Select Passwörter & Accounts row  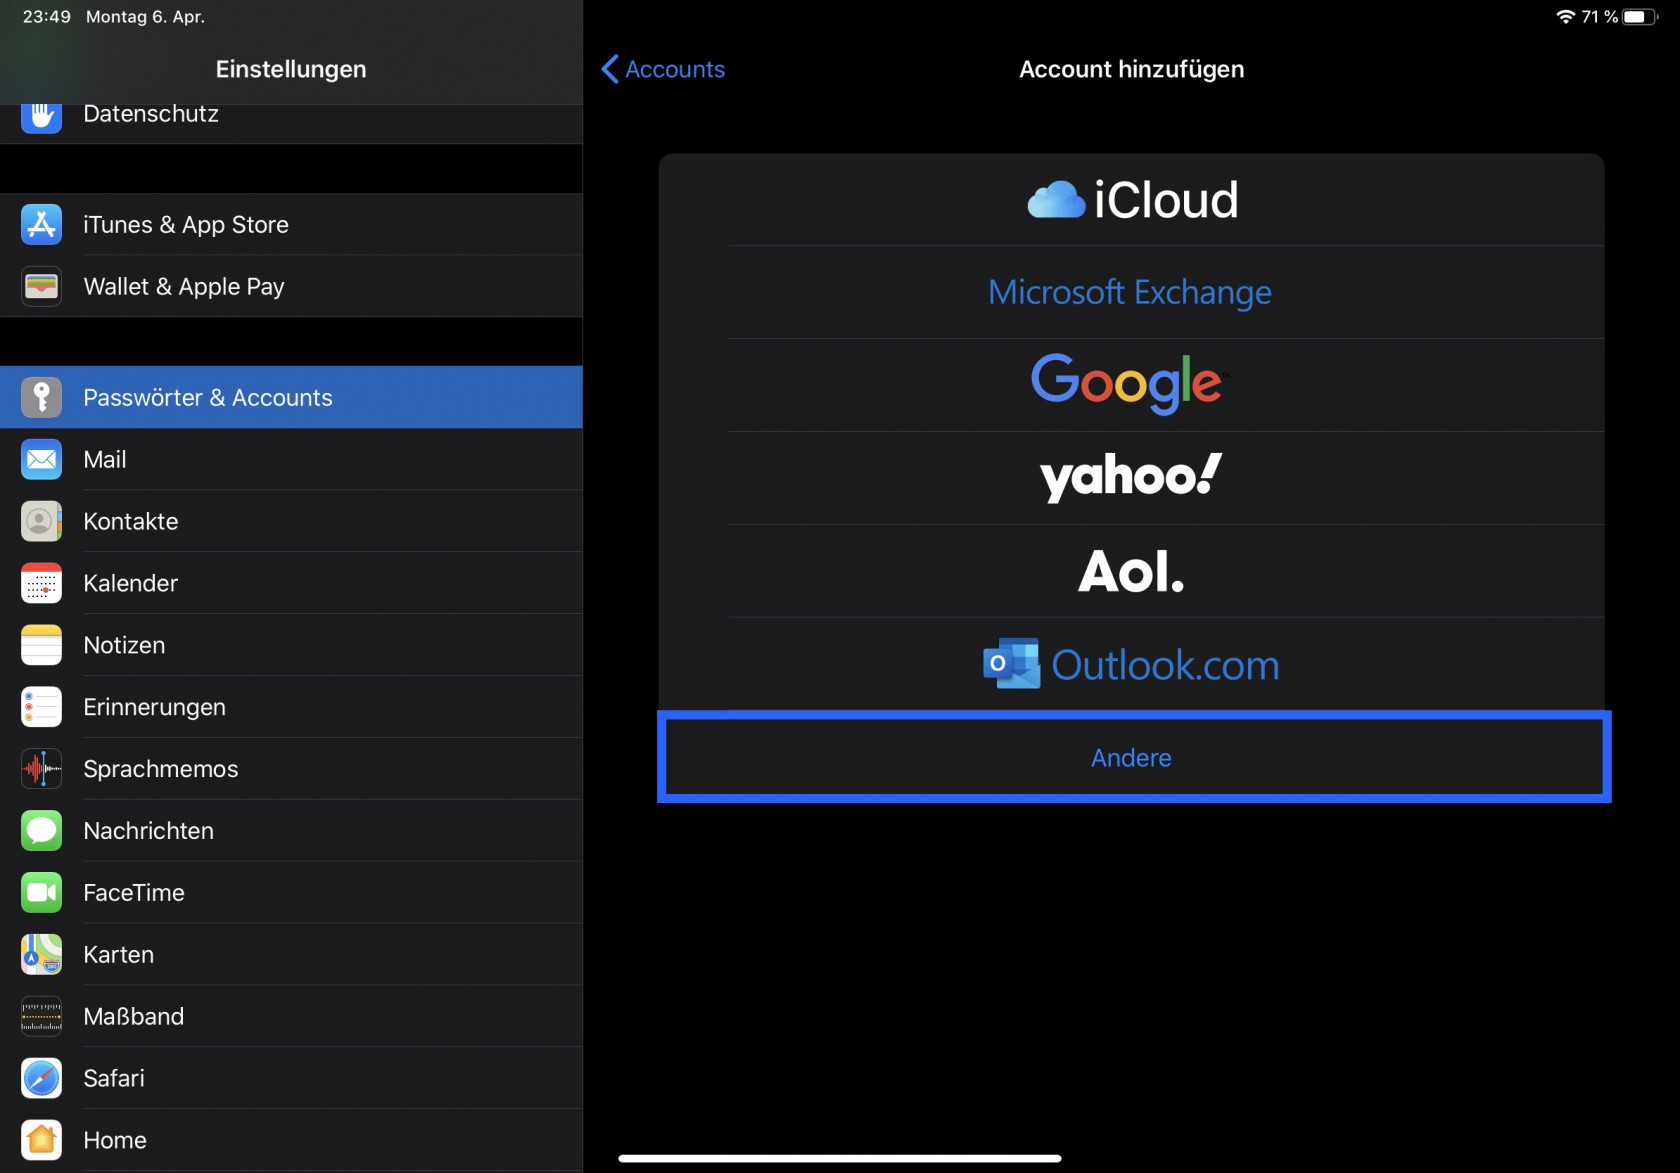291,397
